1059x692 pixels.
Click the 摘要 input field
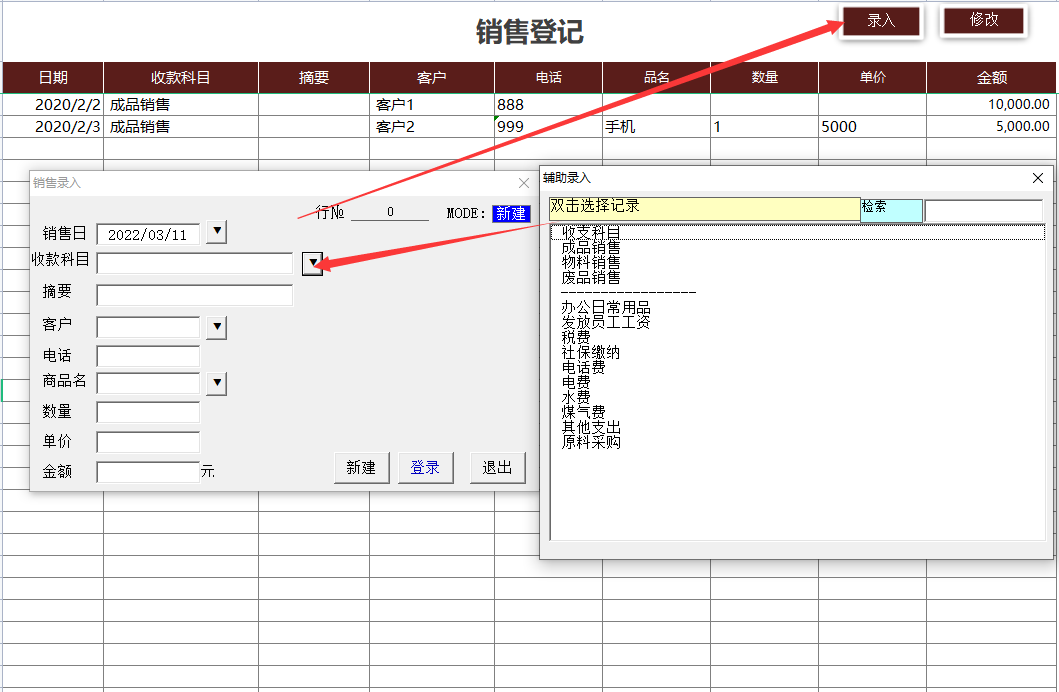(x=194, y=295)
